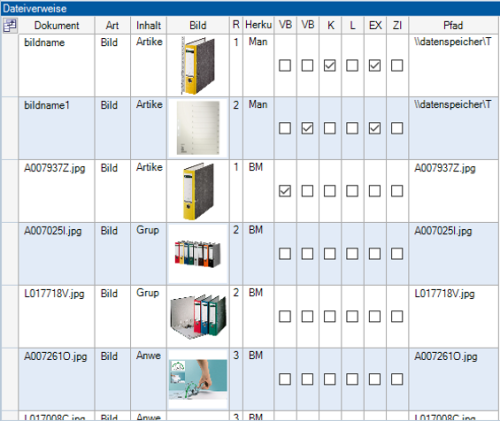Image resolution: width=500 pixels, height=421 pixels.
Task: Click the Pfad column header
Action: coord(453,25)
